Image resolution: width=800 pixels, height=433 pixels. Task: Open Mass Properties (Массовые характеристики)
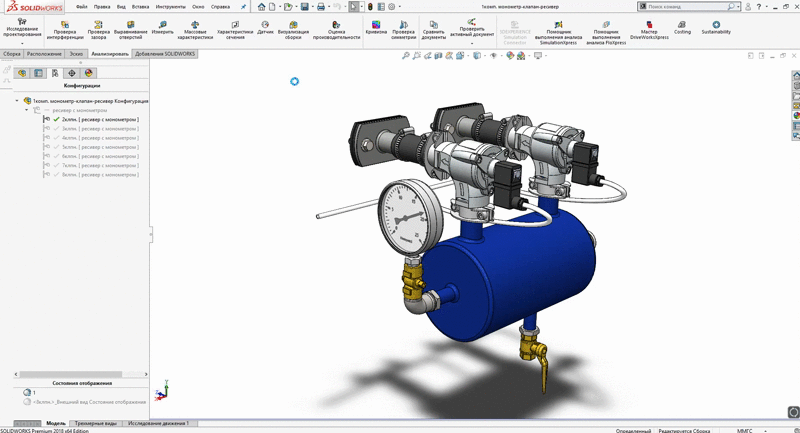click(x=195, y=30)
